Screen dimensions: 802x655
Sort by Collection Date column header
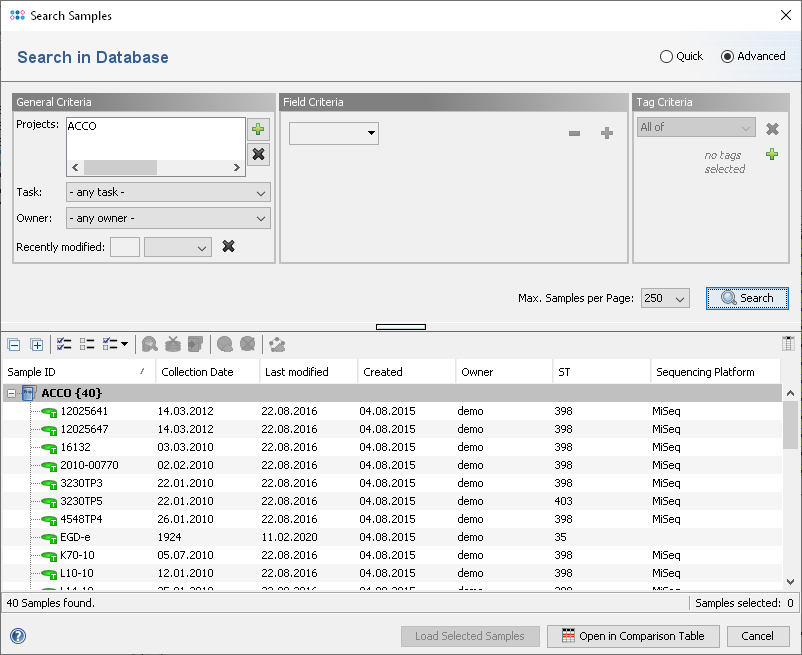coord(197,372)
